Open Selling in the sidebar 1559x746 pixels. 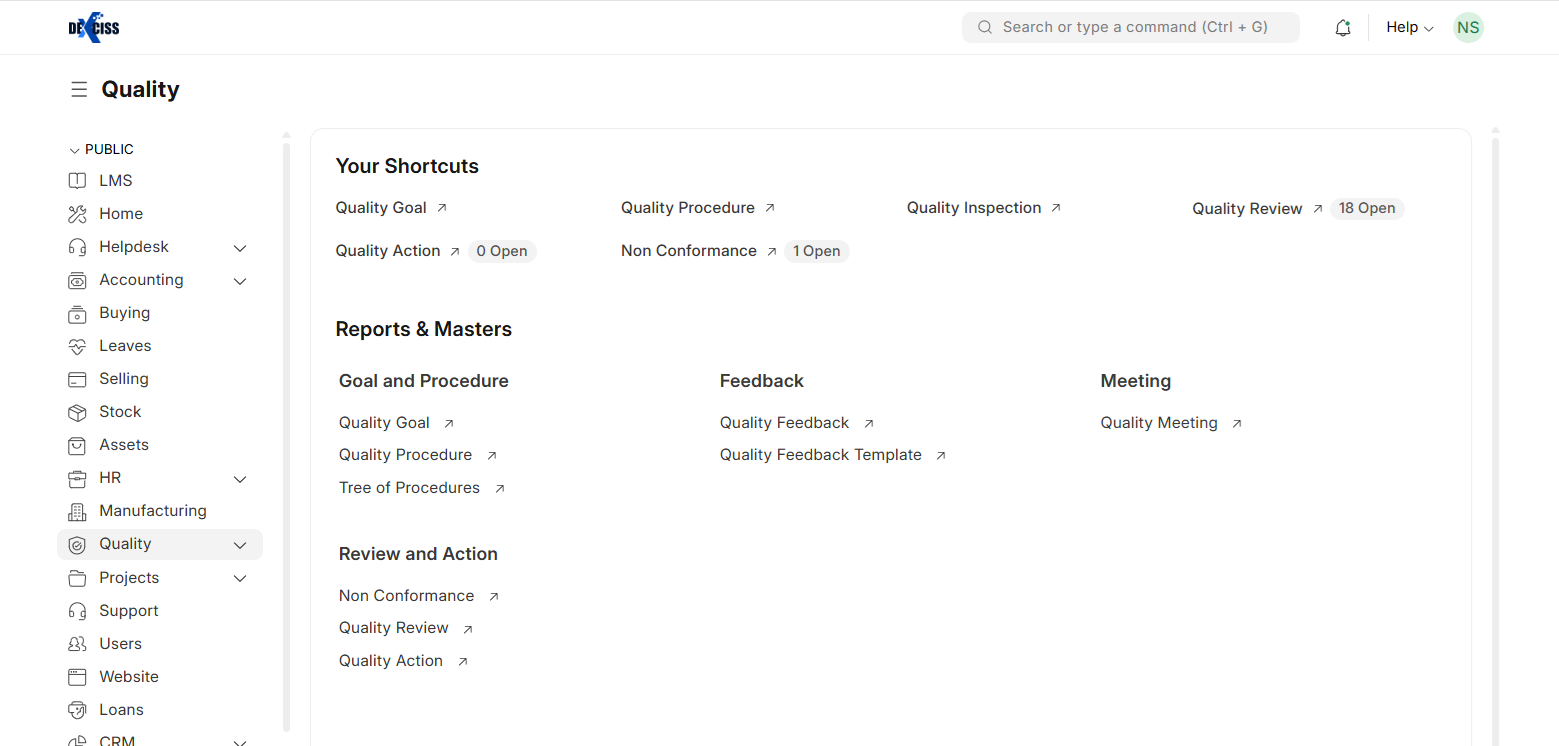(x=123, y=379)
